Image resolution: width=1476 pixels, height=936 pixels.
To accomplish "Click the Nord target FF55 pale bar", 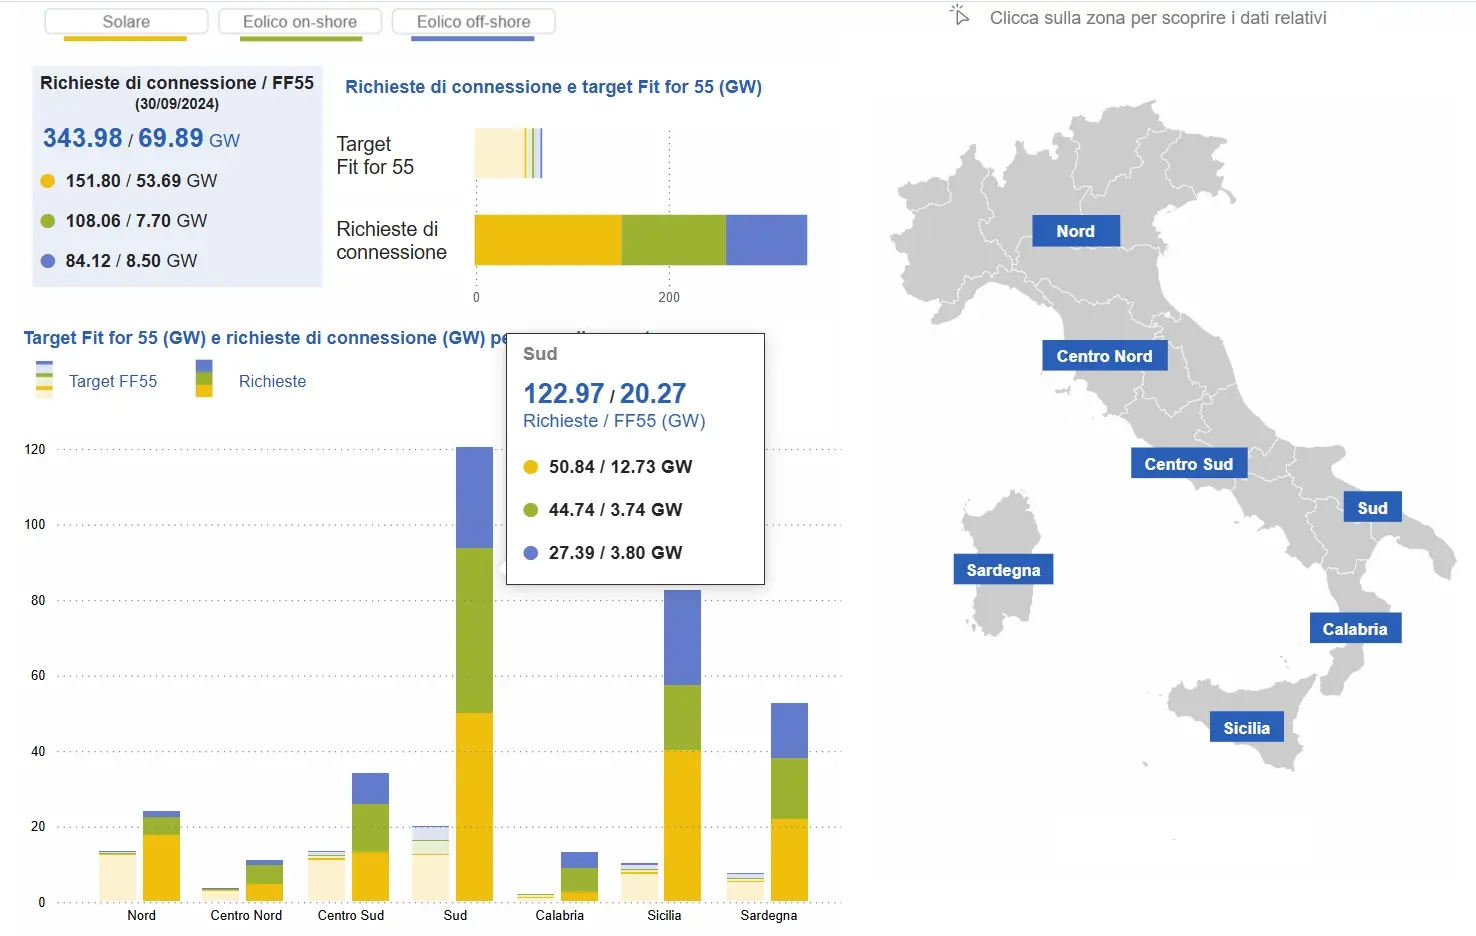I will click(117, 876).
